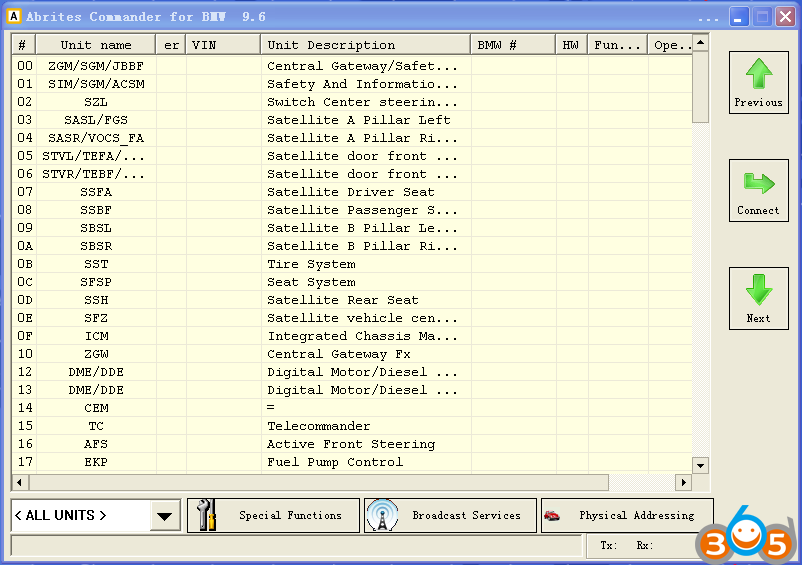Click the antenna icon on Broadcast Services
The width and height of the screenshot is (802, 565).
click(382, 516)
